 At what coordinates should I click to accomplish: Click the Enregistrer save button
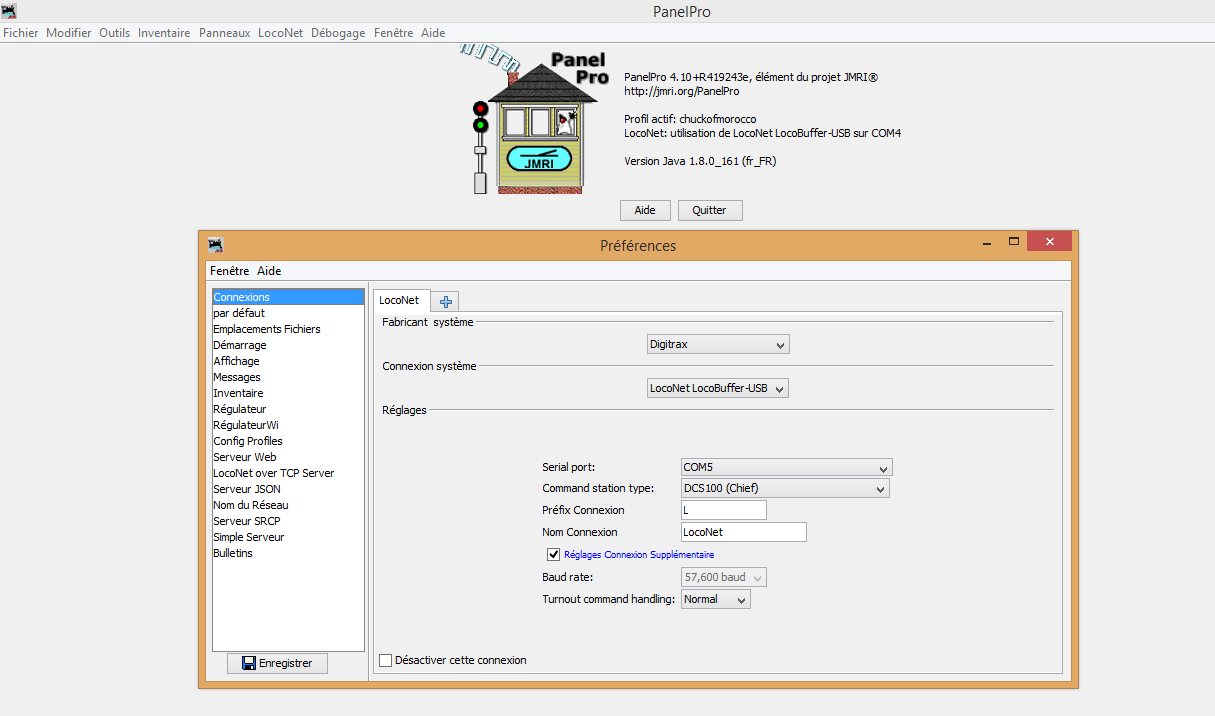277,663
